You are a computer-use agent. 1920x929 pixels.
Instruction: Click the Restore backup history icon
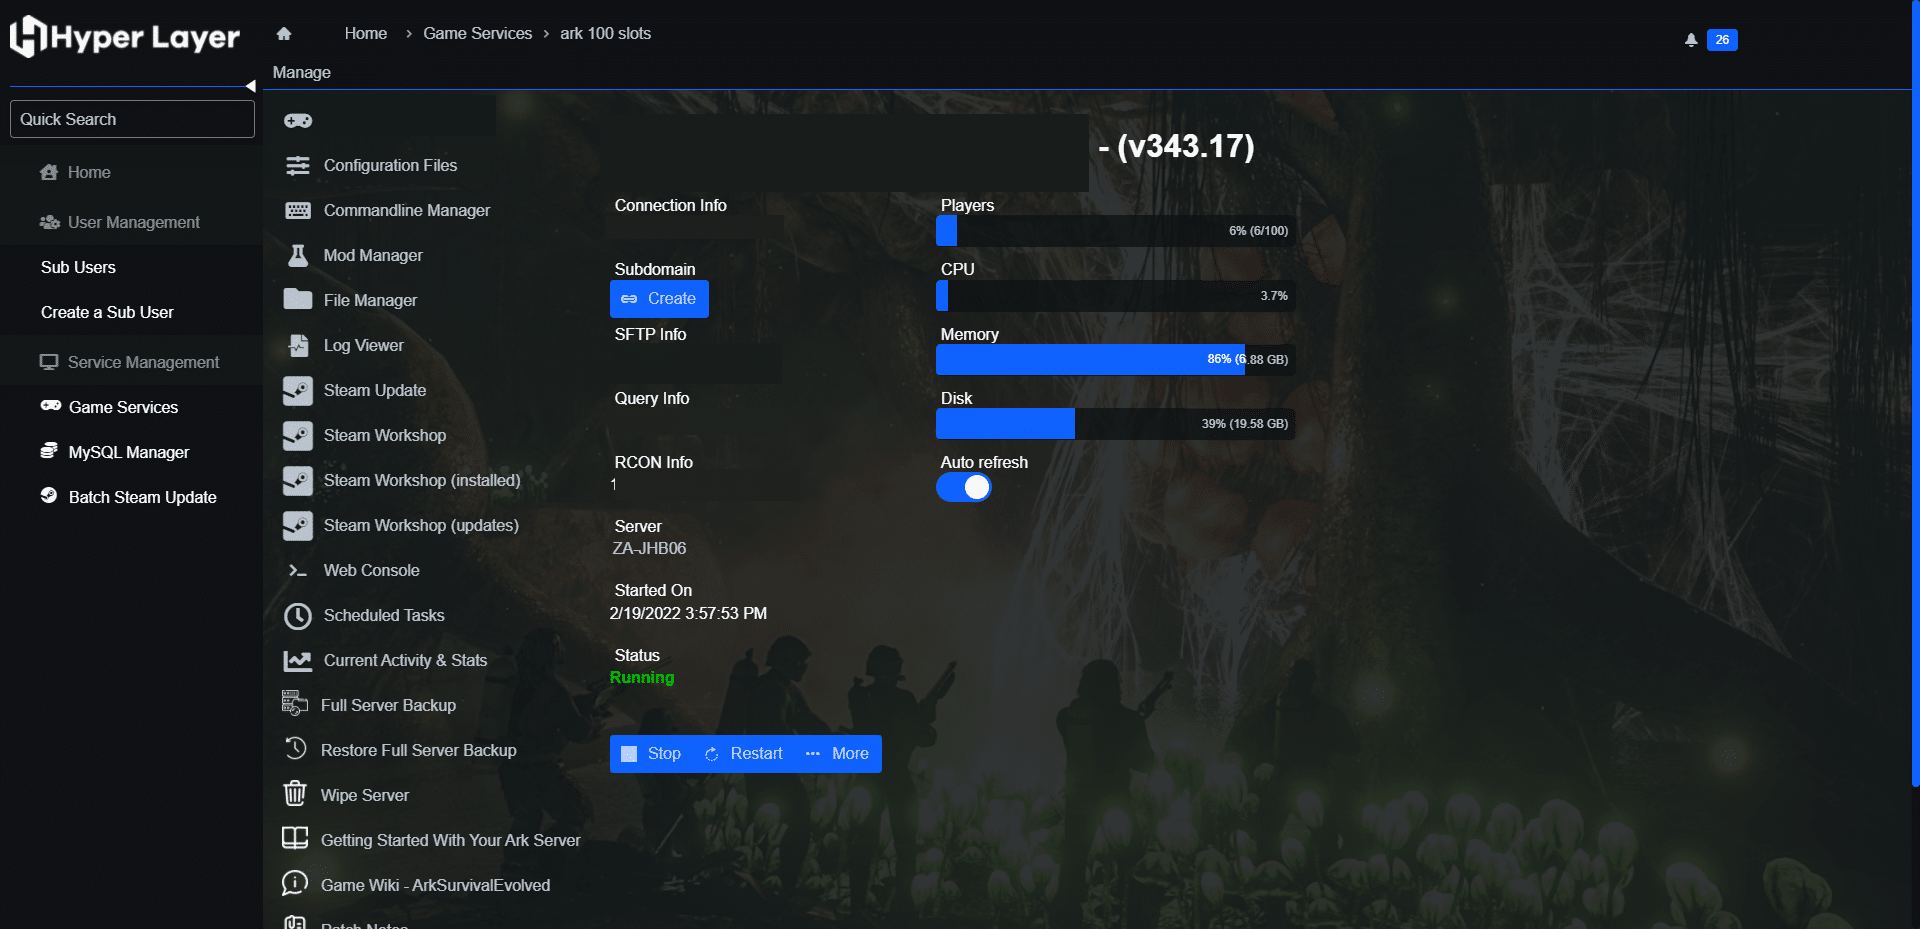click(x=295, y=748)
